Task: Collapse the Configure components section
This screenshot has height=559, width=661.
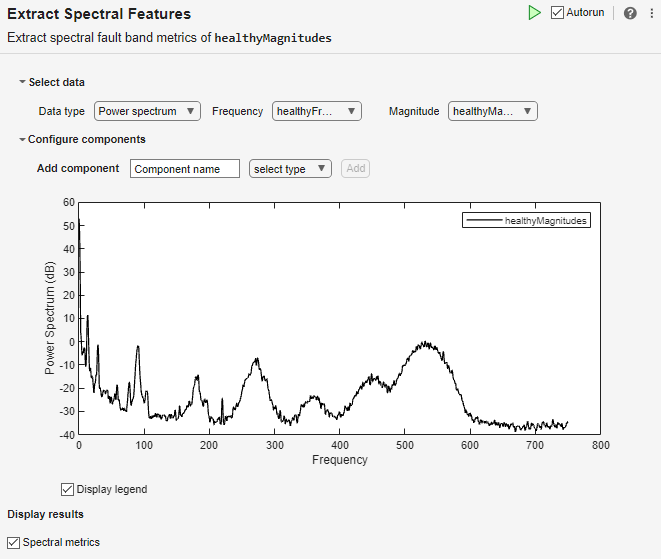Action: (23, 140)
